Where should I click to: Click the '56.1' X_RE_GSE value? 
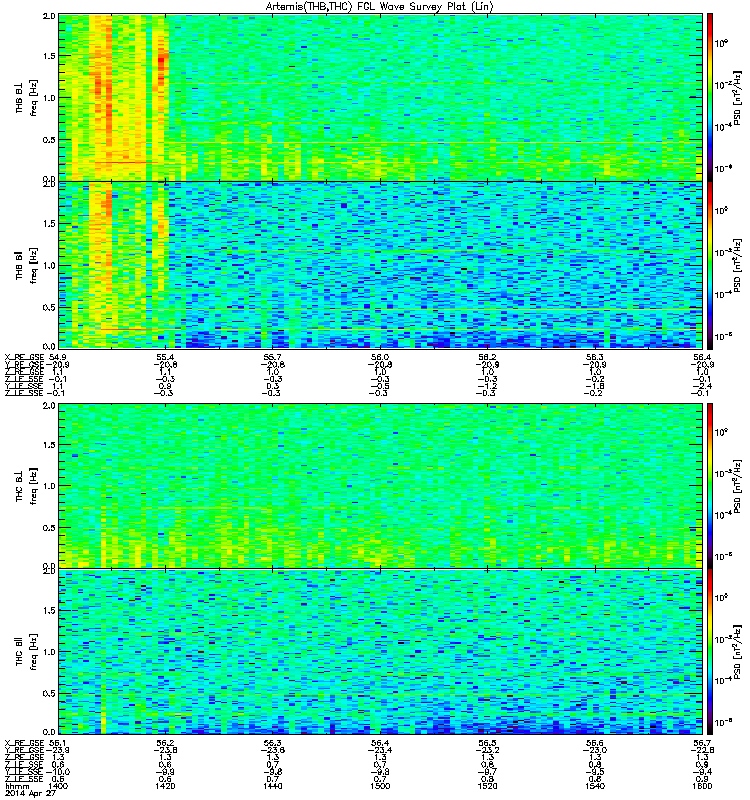(58, 743)
